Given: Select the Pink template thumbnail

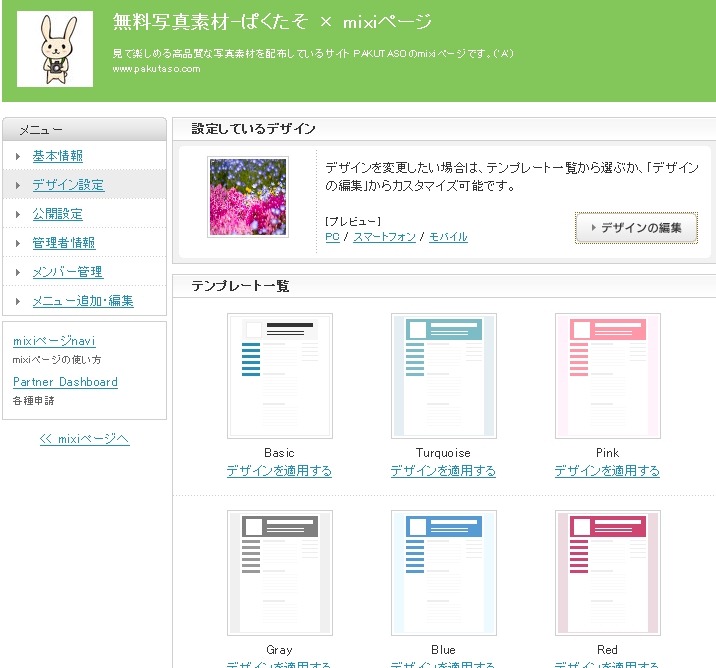Looking at the screenshot, I should point(608,376).
